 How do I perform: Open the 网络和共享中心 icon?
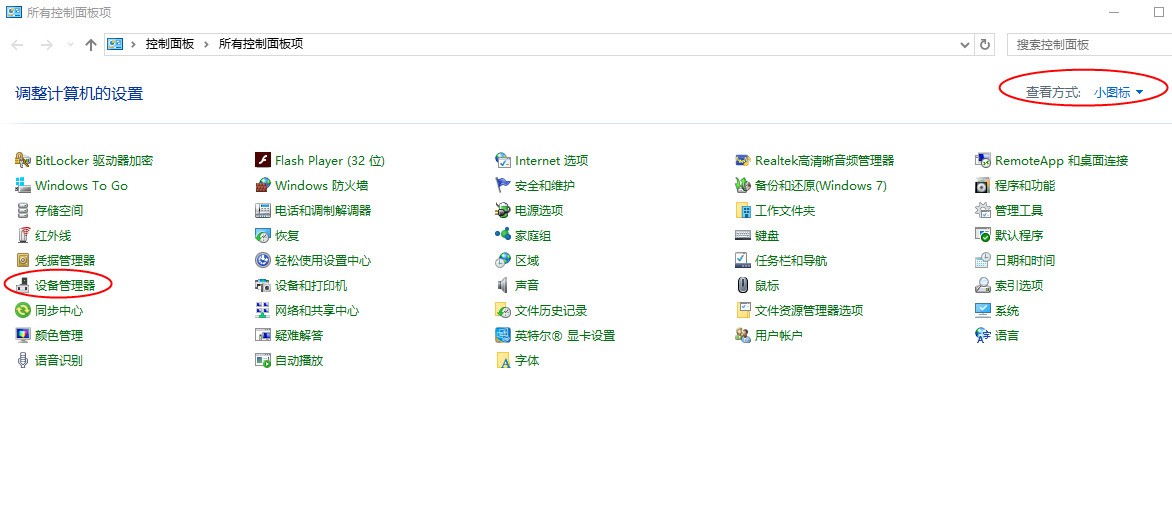tap(262, 310)
